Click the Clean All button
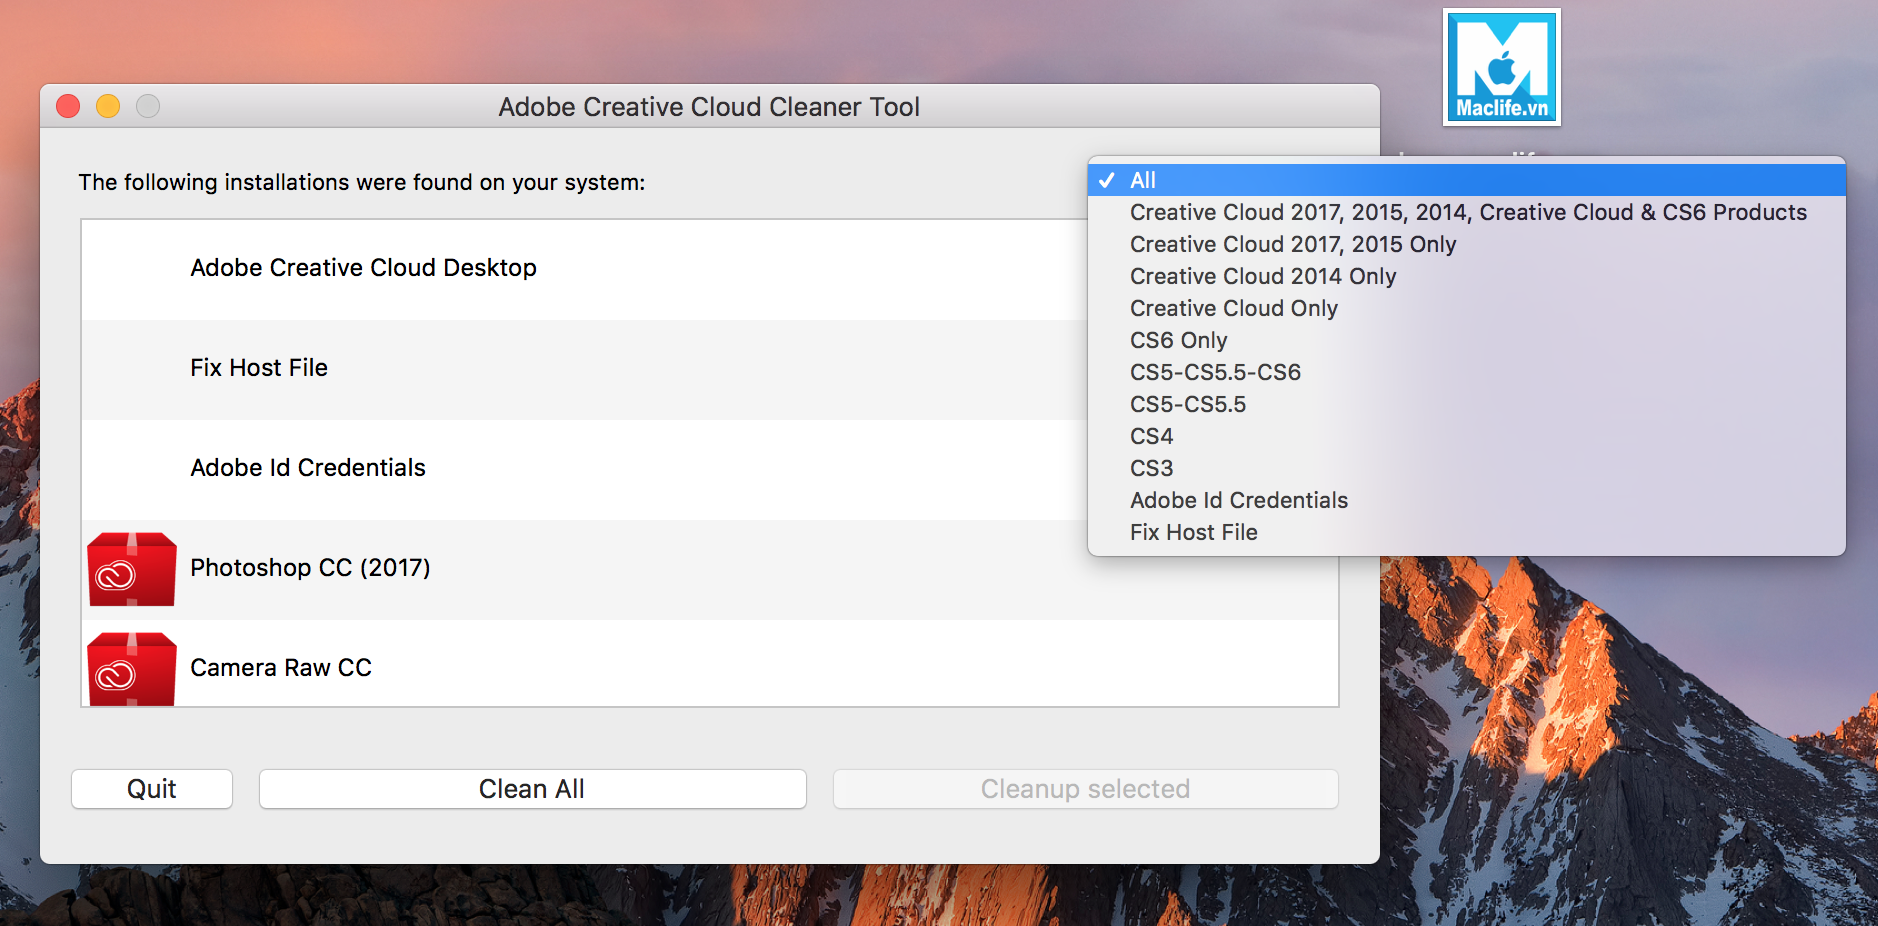Image resolution: width=1878 pixels, height=926 pixels. (x=532, y=788)
